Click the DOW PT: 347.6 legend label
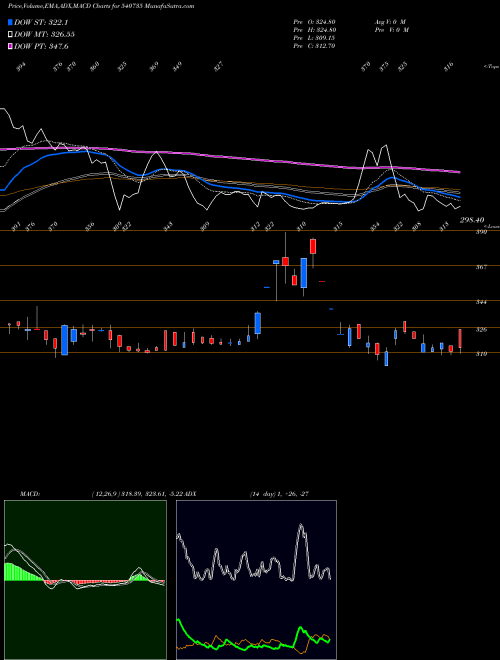Image resolution: width=500 pixels, height=660 pixels. [x=41, y=46]
